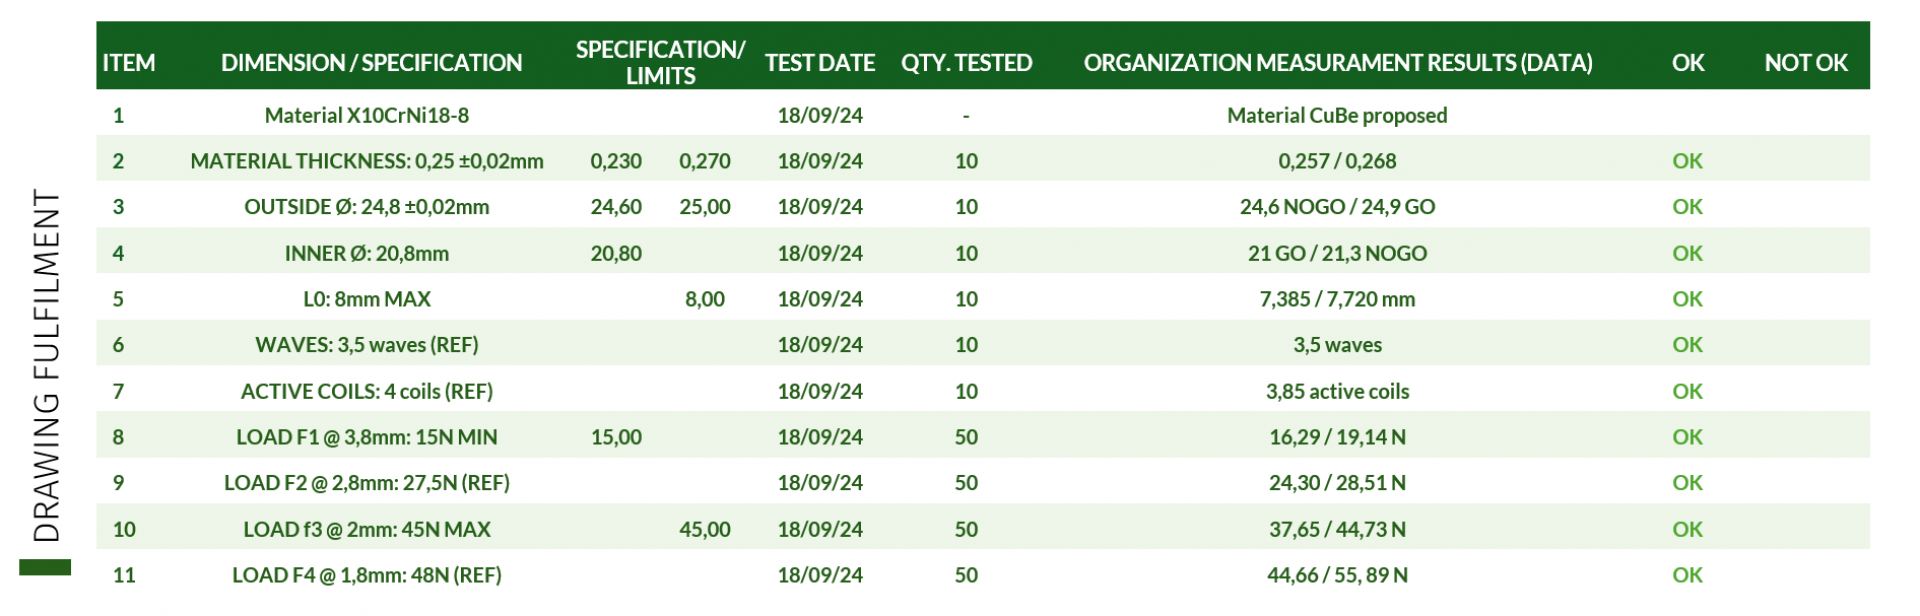This screenshot has height=616, width=1920.
Task: Click the limit value 45,00
Action: click(705, 529)
